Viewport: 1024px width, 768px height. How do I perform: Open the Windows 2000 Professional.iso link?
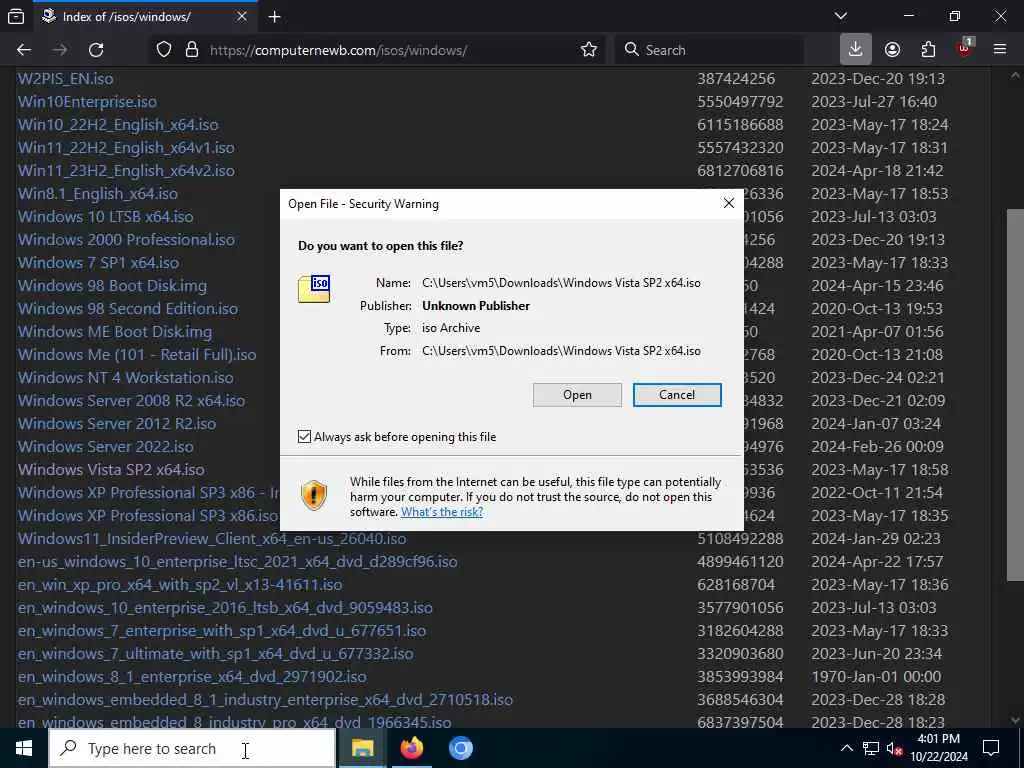tap(126, 239)
